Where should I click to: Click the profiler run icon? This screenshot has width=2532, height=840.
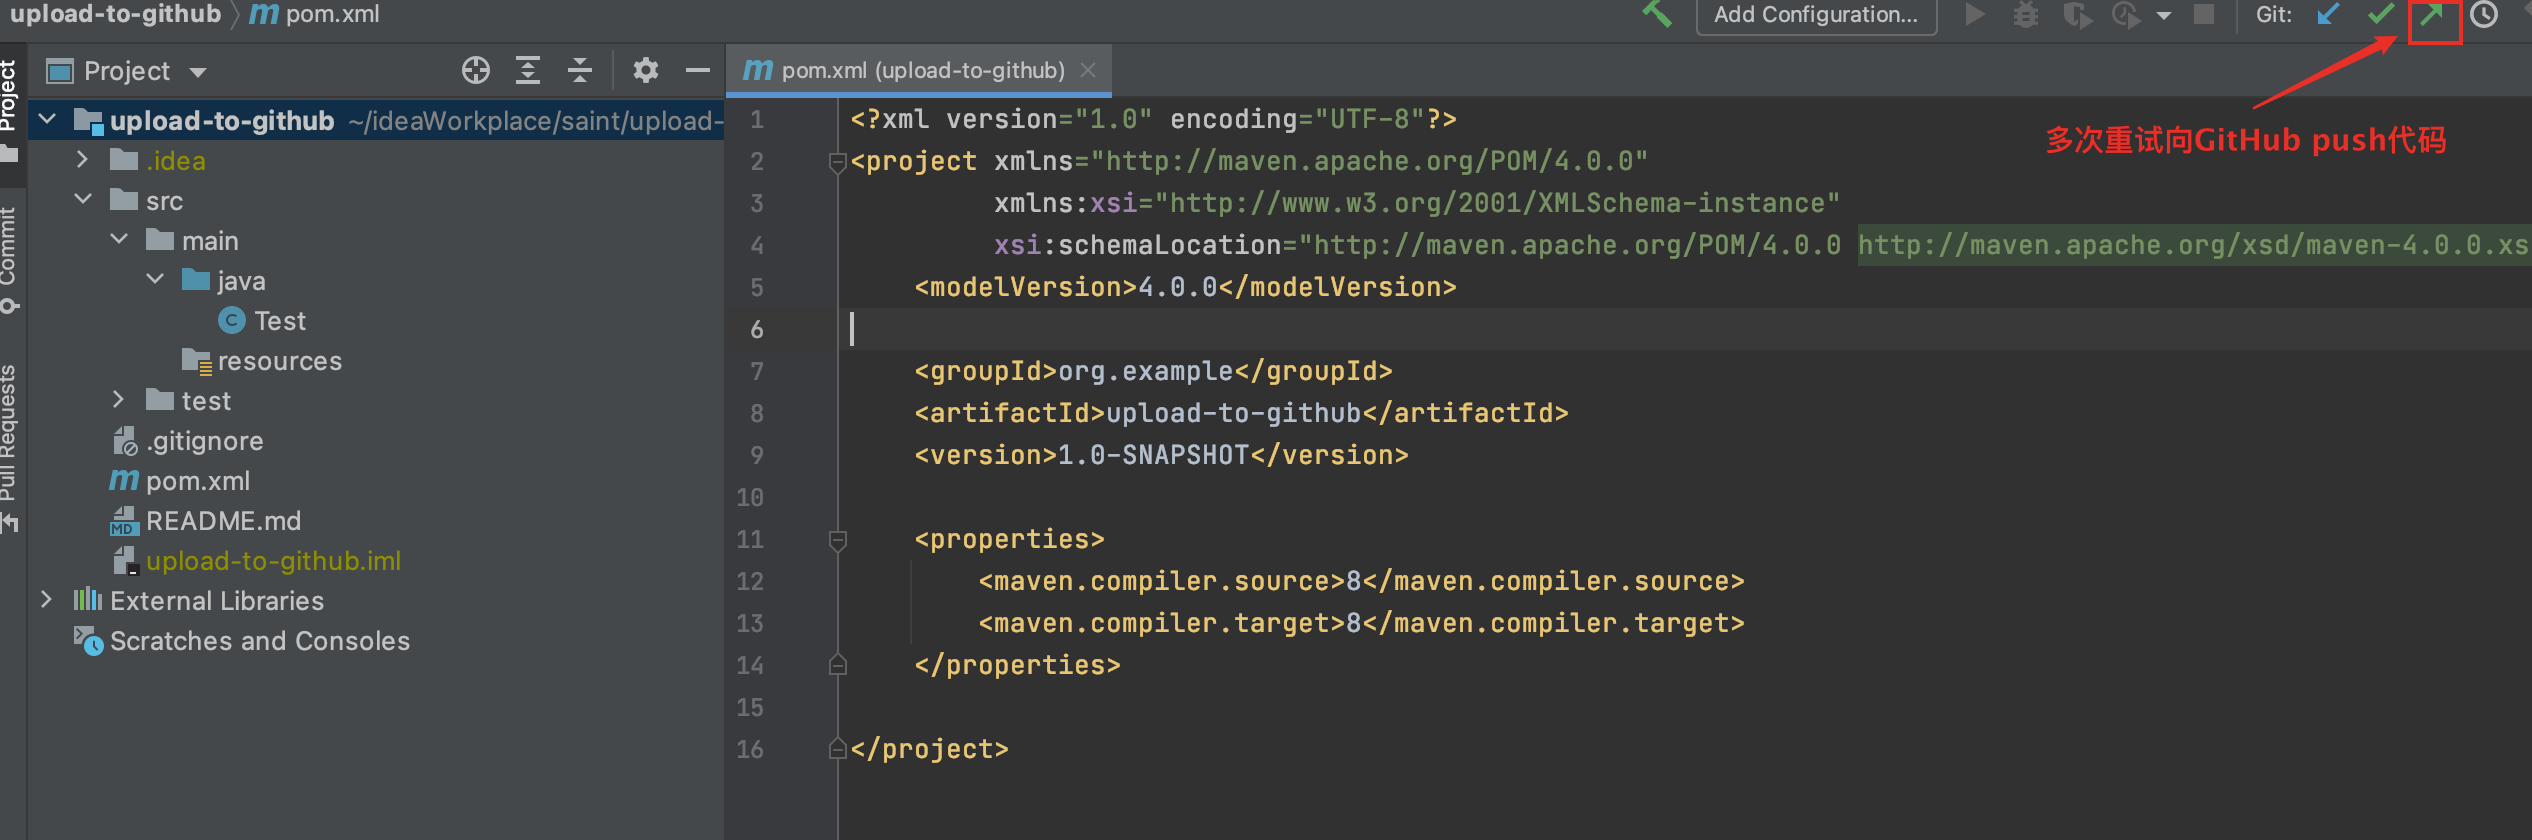coord(2126,15)
